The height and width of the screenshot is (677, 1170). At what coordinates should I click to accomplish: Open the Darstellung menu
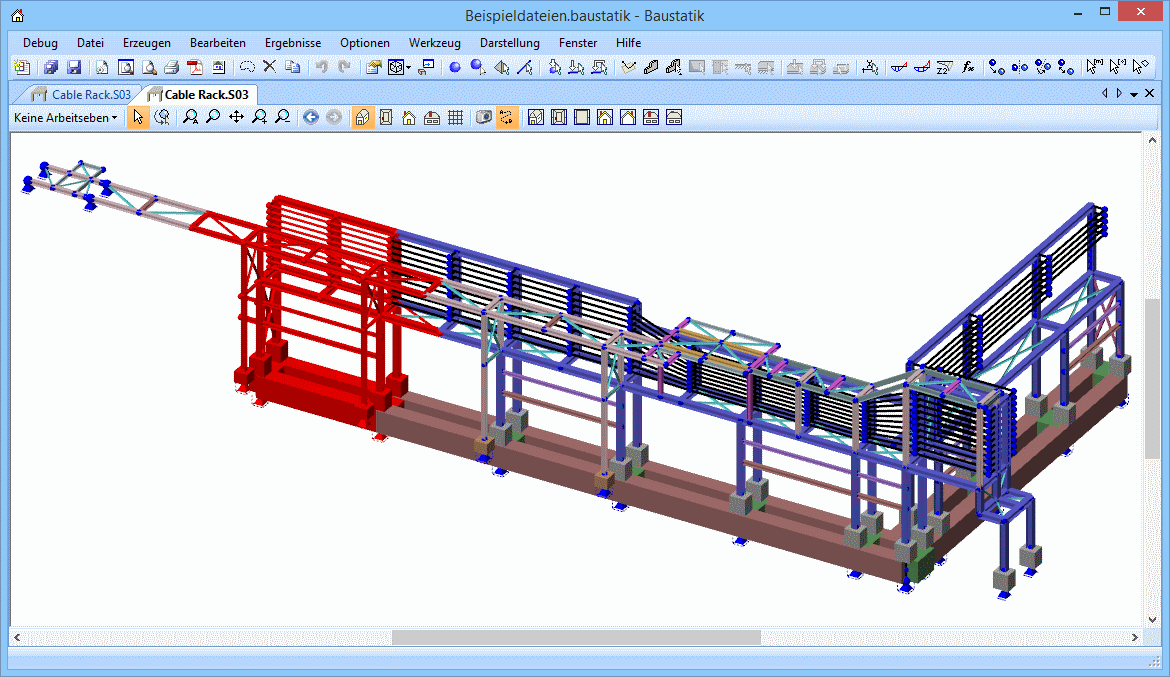(509, 43)
